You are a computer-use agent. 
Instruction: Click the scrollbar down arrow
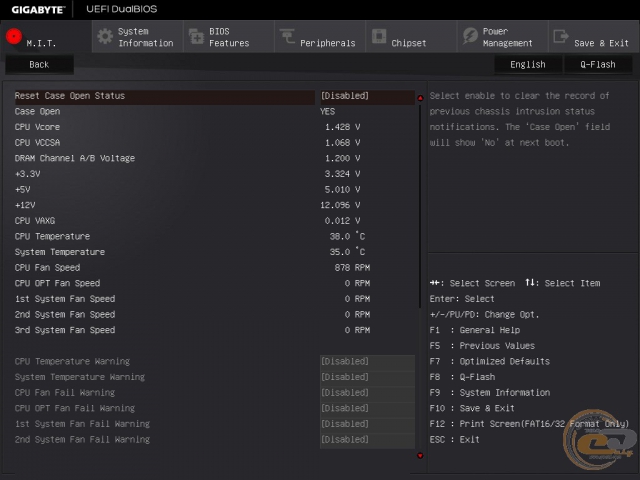(x=420, y=455)
